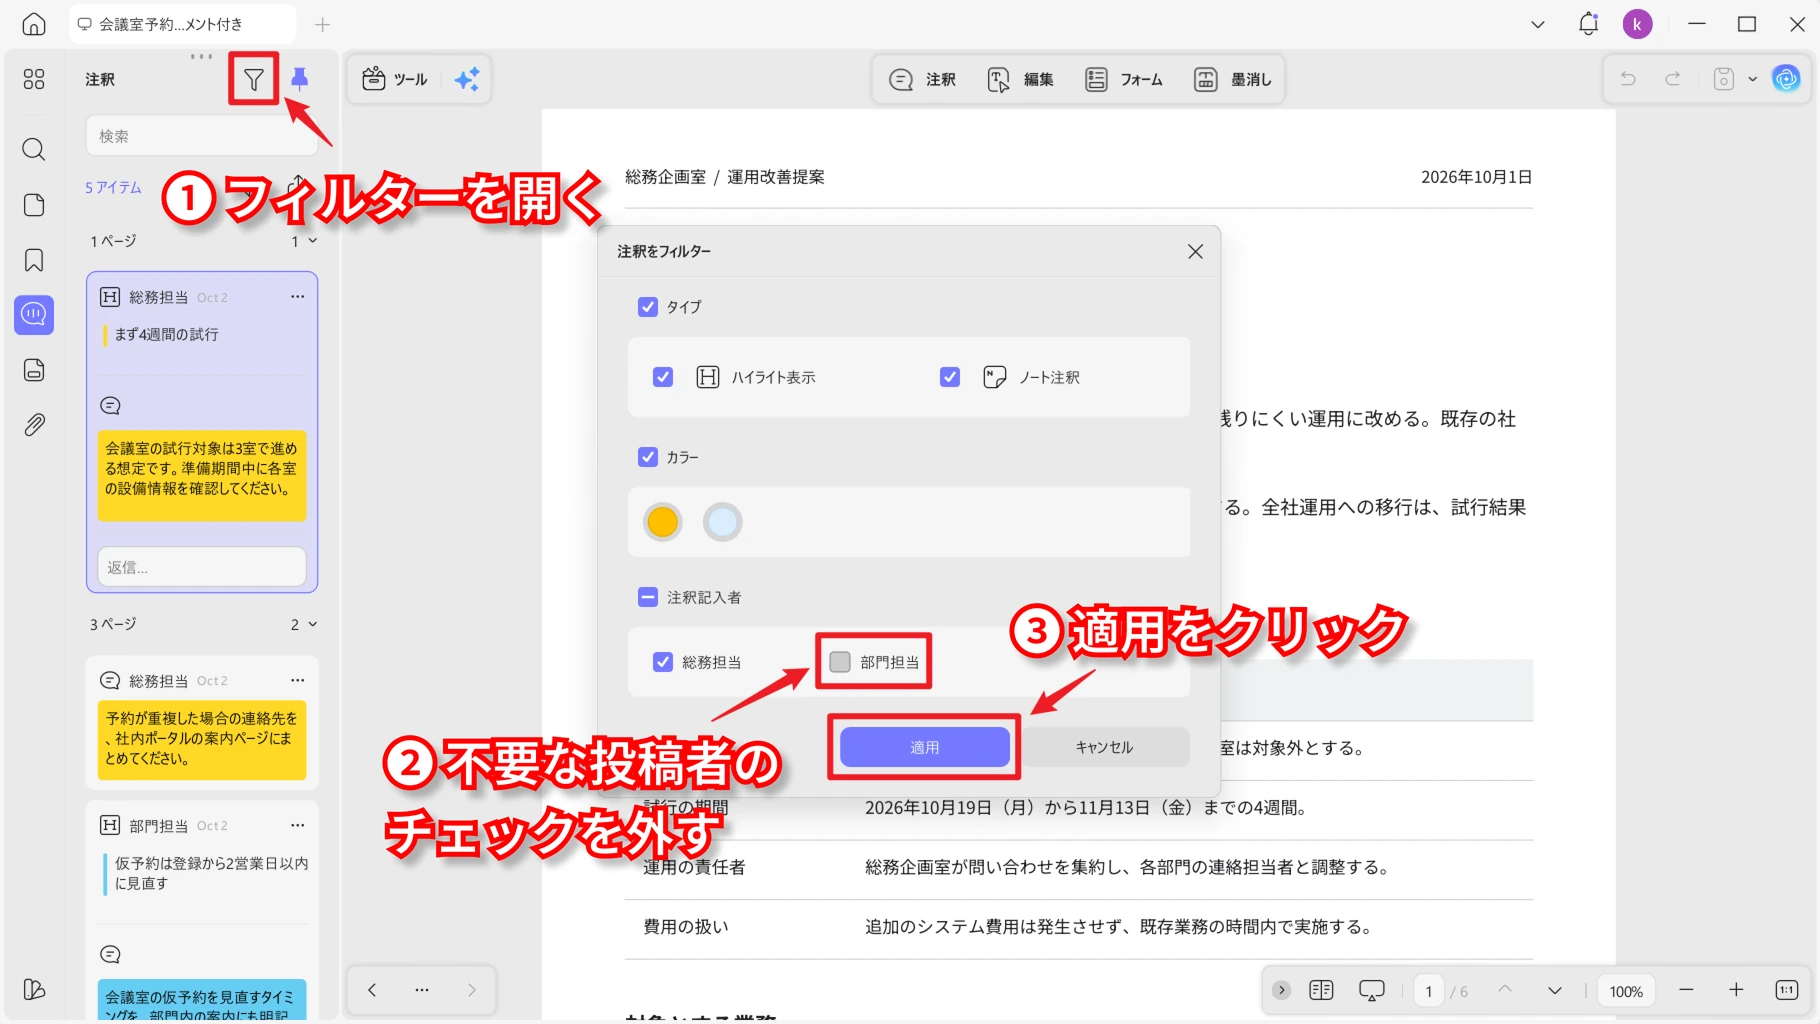Toggle the 注釈記入者 checkbox
The image size is (1820, 1024).
[x=648, y=597]
